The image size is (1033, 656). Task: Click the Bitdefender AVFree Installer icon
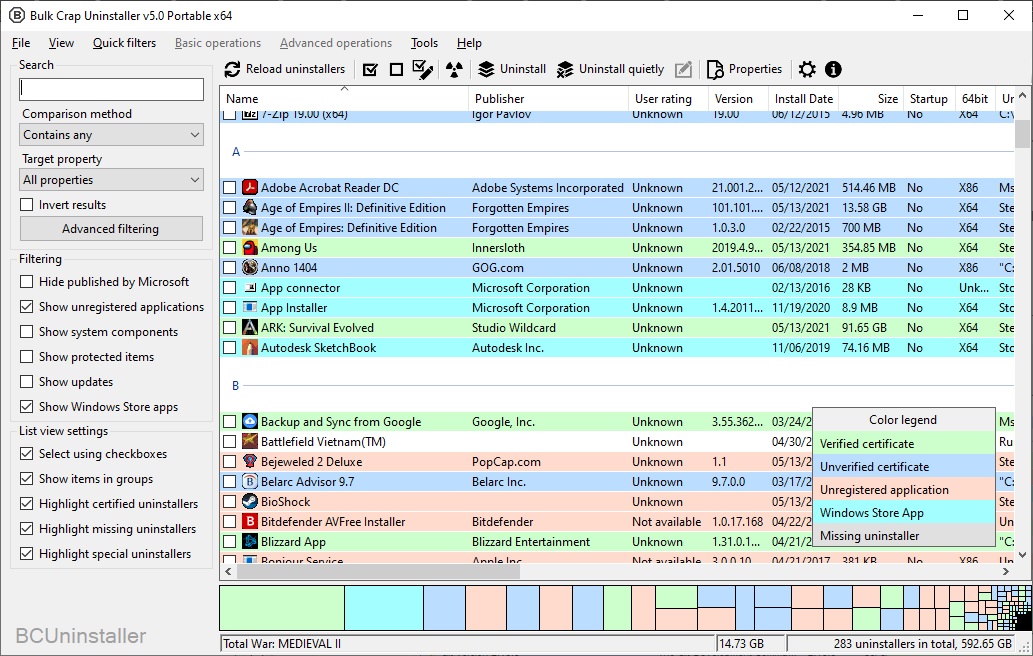click(x=250, y=522)
